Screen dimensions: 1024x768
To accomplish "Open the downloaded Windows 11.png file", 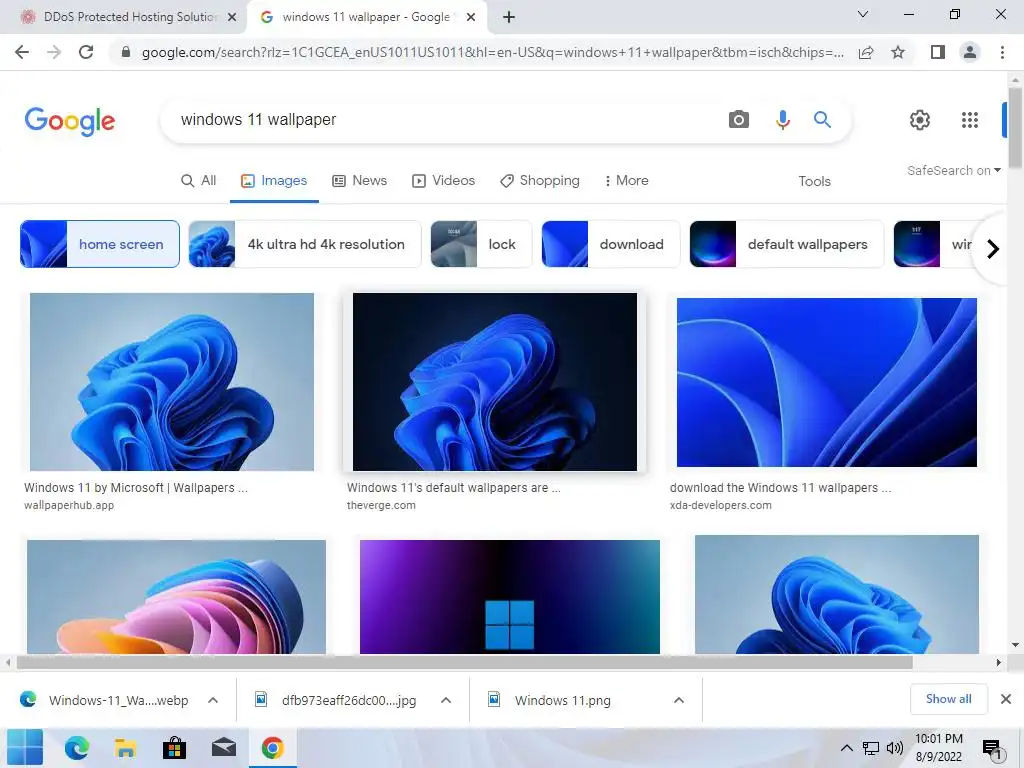I will coord(562,700).
